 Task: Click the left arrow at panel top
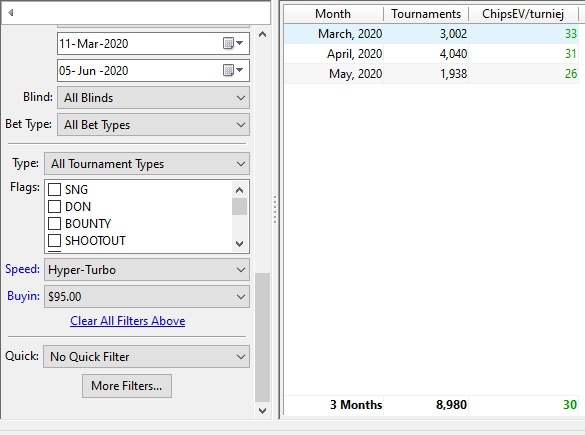coord(11,13)
